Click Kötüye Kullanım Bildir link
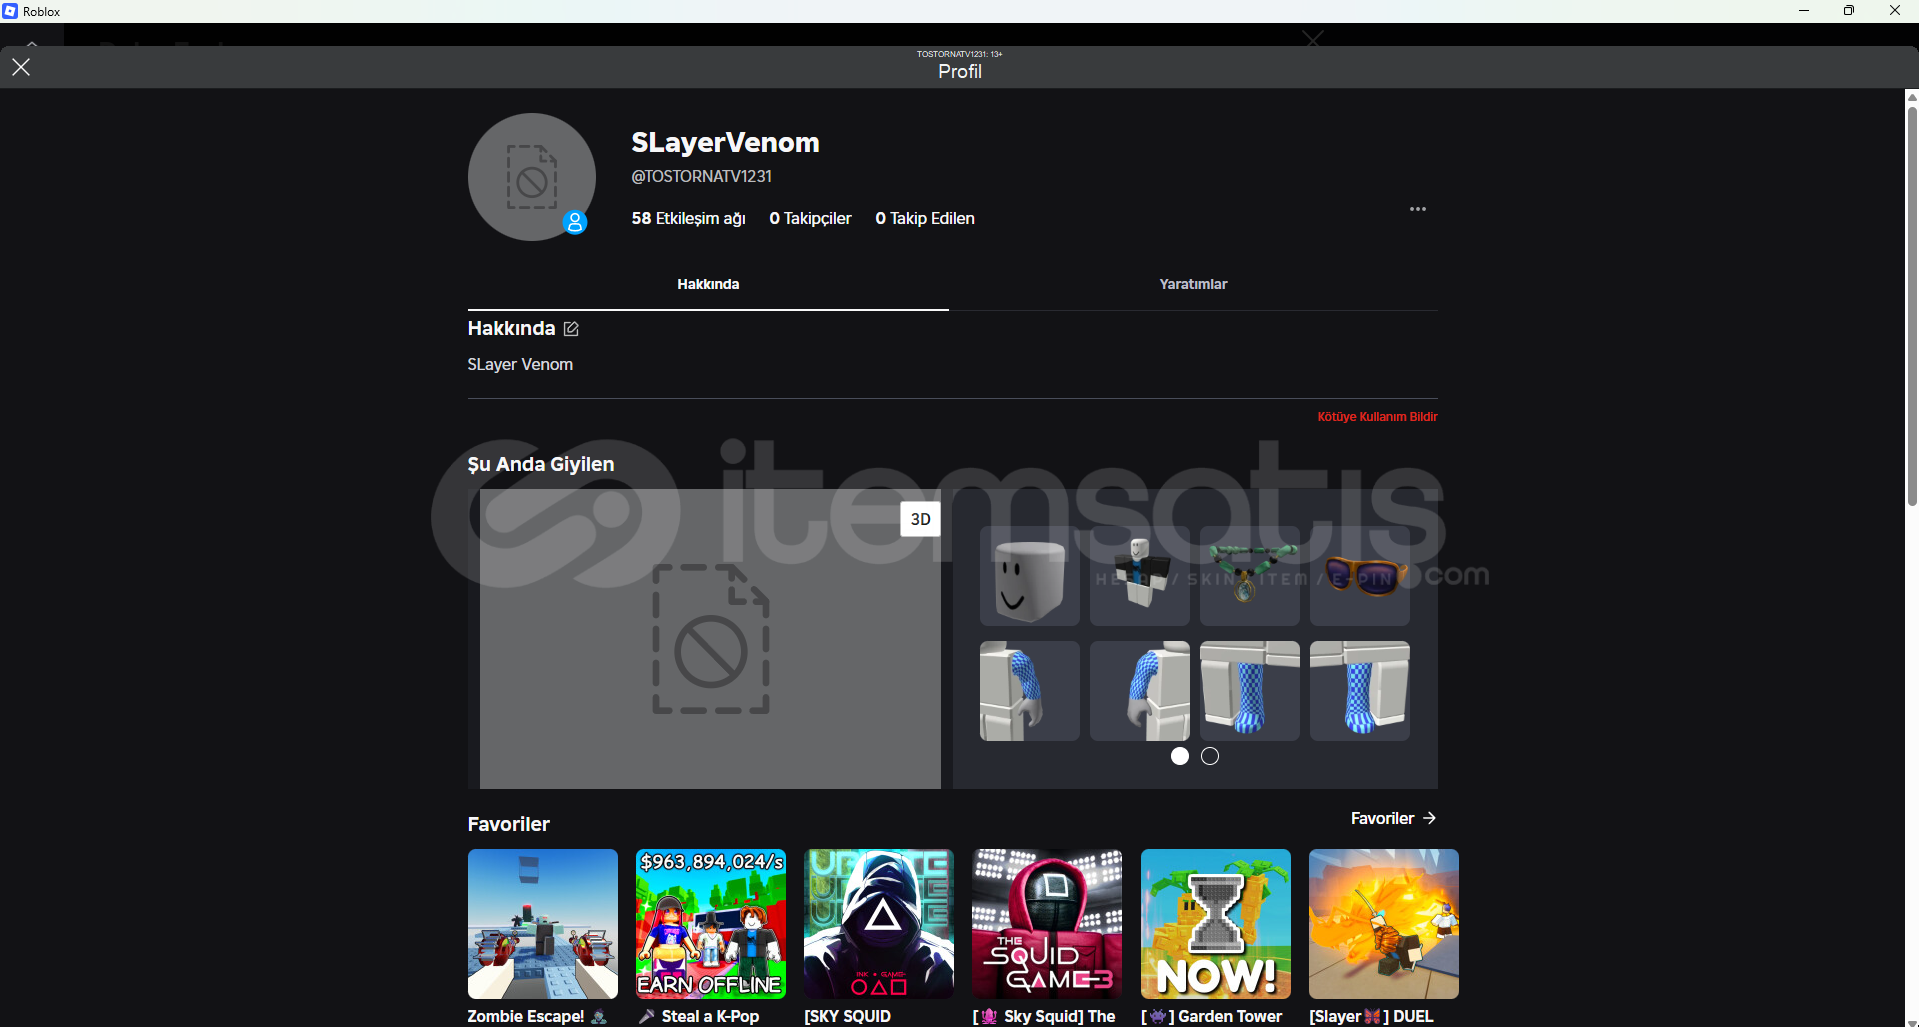Viewport: 1919px width, 1027px height. pos(1376,417)
